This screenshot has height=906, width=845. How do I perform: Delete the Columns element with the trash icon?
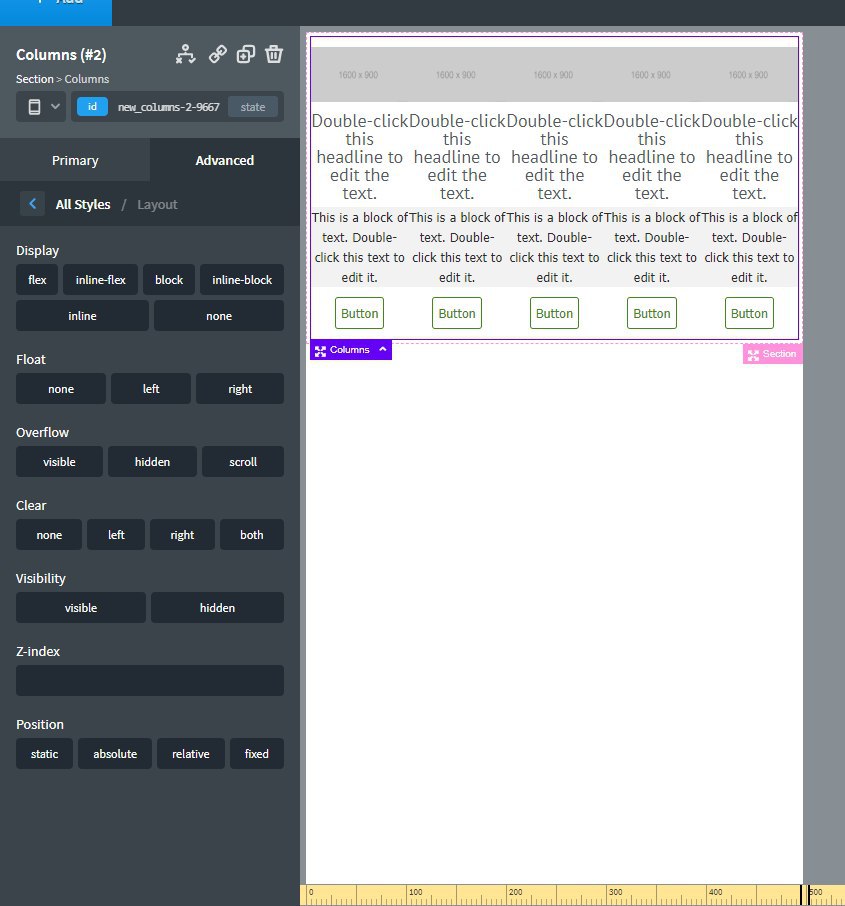[x=274, y=54]
